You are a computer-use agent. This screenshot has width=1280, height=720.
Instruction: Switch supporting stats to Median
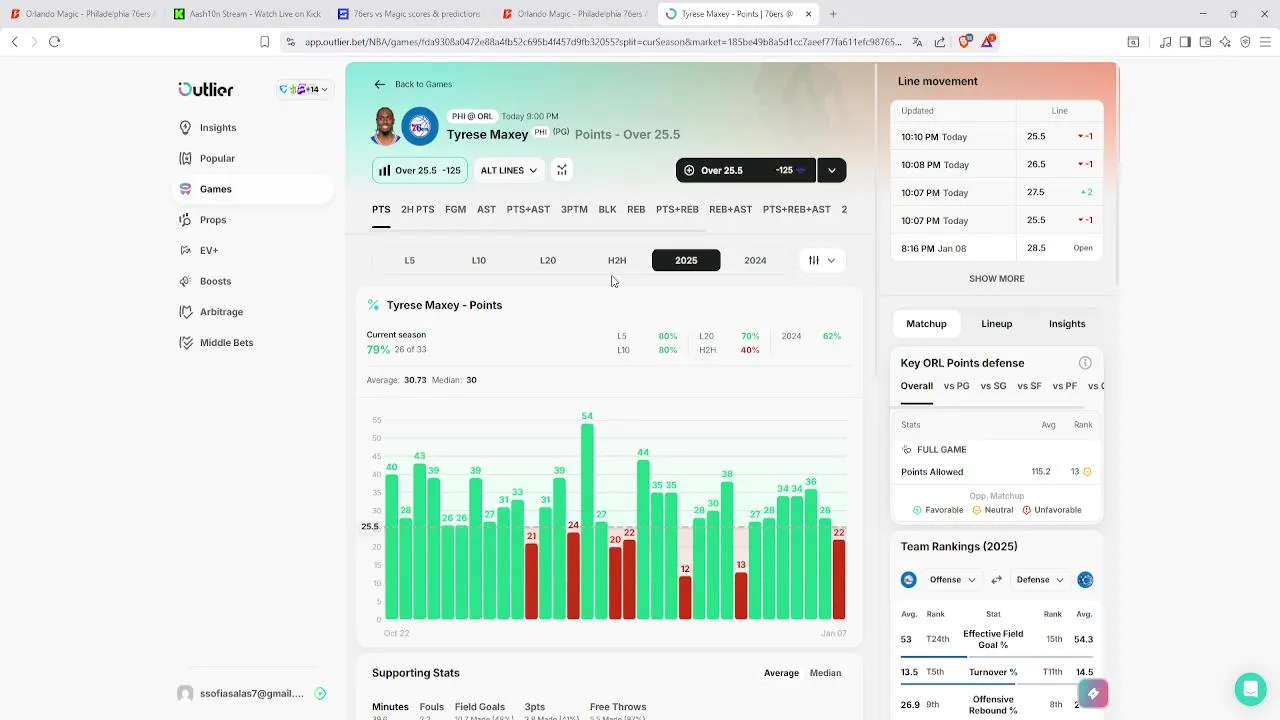[825, 673]
